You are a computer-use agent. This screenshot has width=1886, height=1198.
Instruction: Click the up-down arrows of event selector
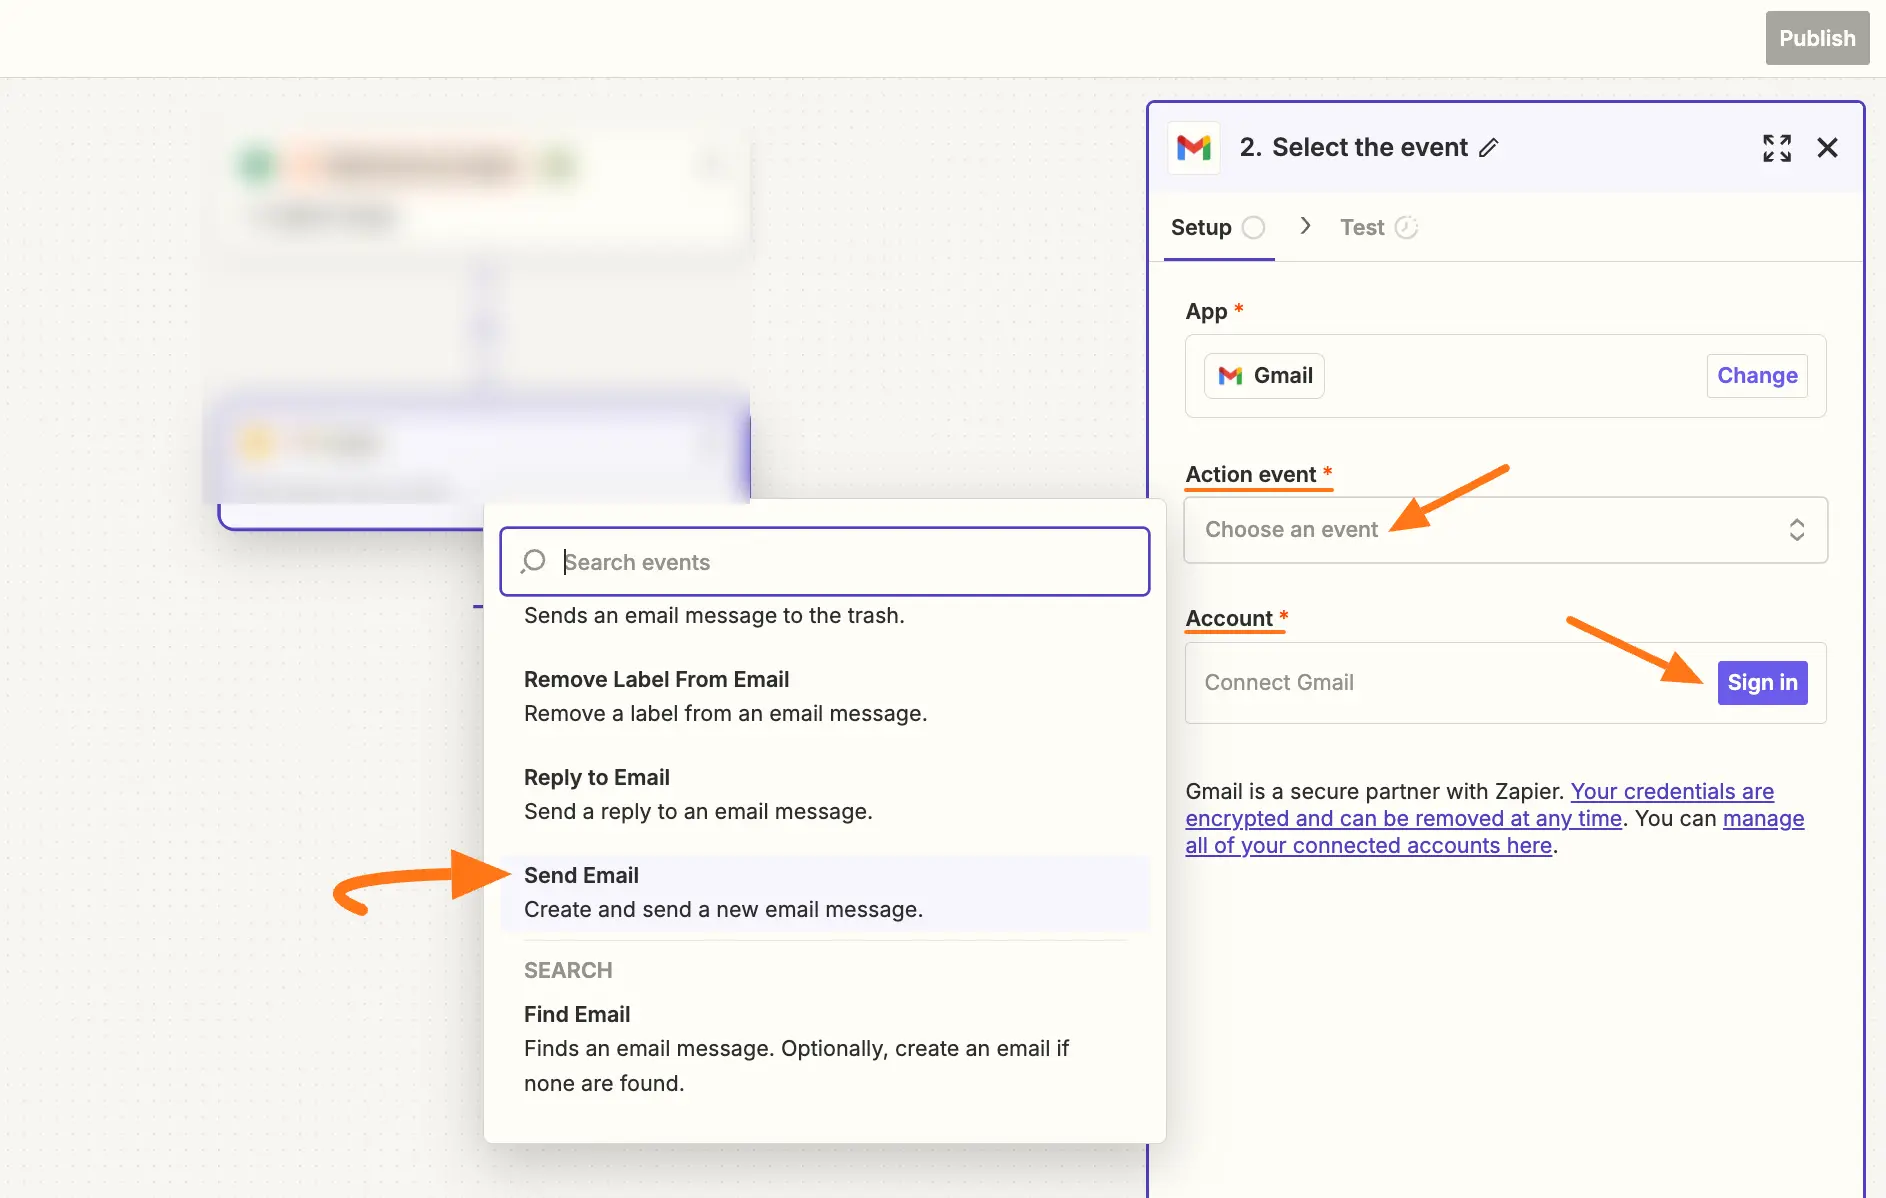click(x=1796, y=530)
